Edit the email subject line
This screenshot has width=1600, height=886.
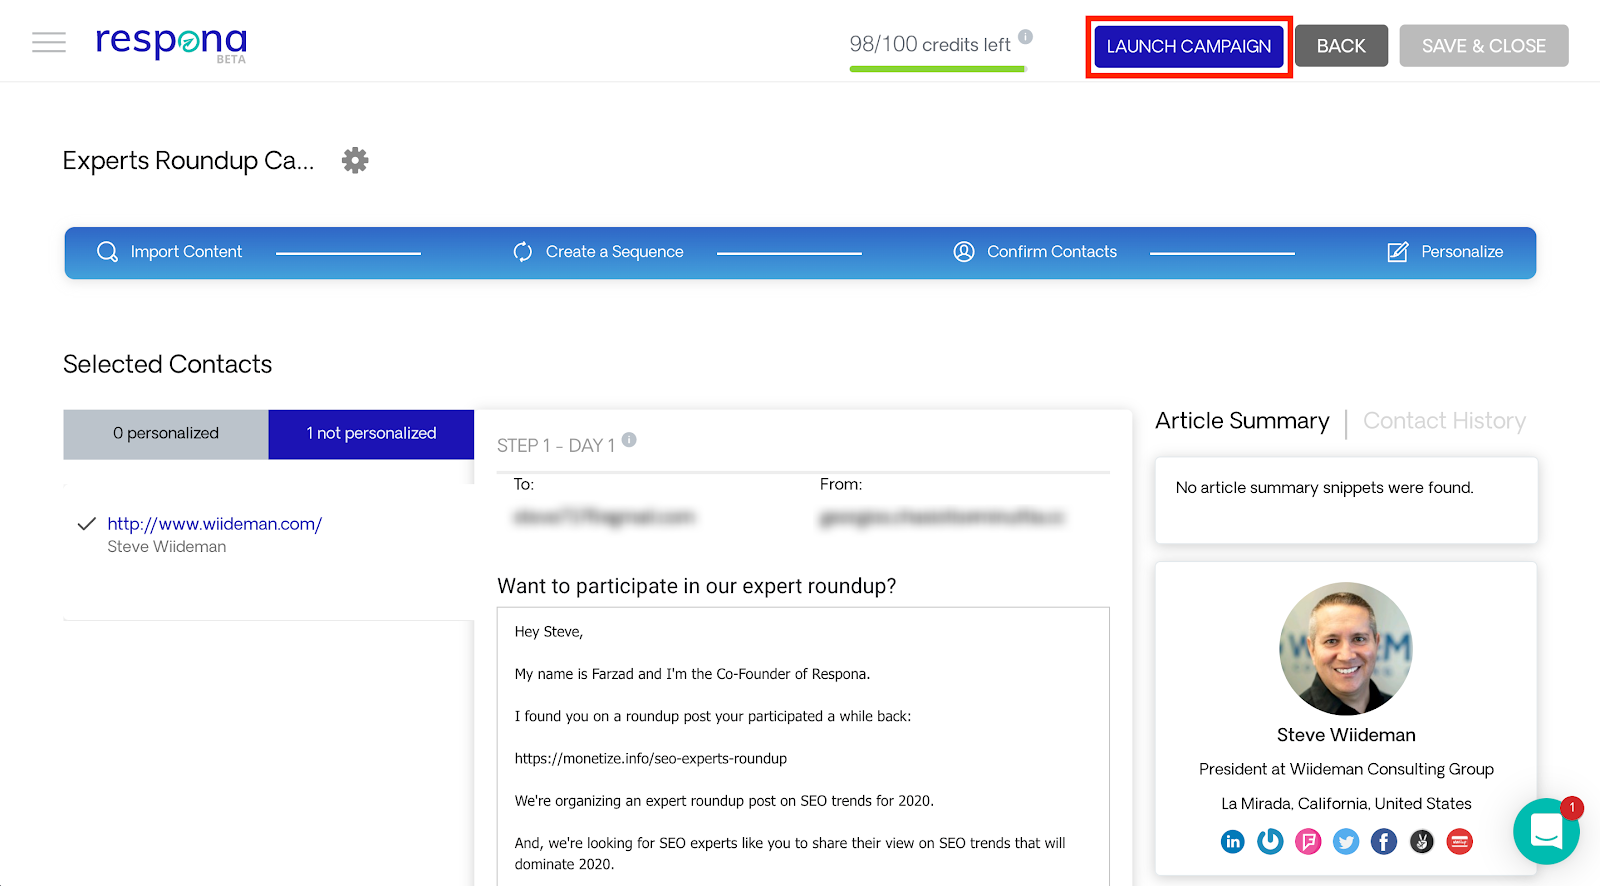pyautogui.click(x=697, y=586)
